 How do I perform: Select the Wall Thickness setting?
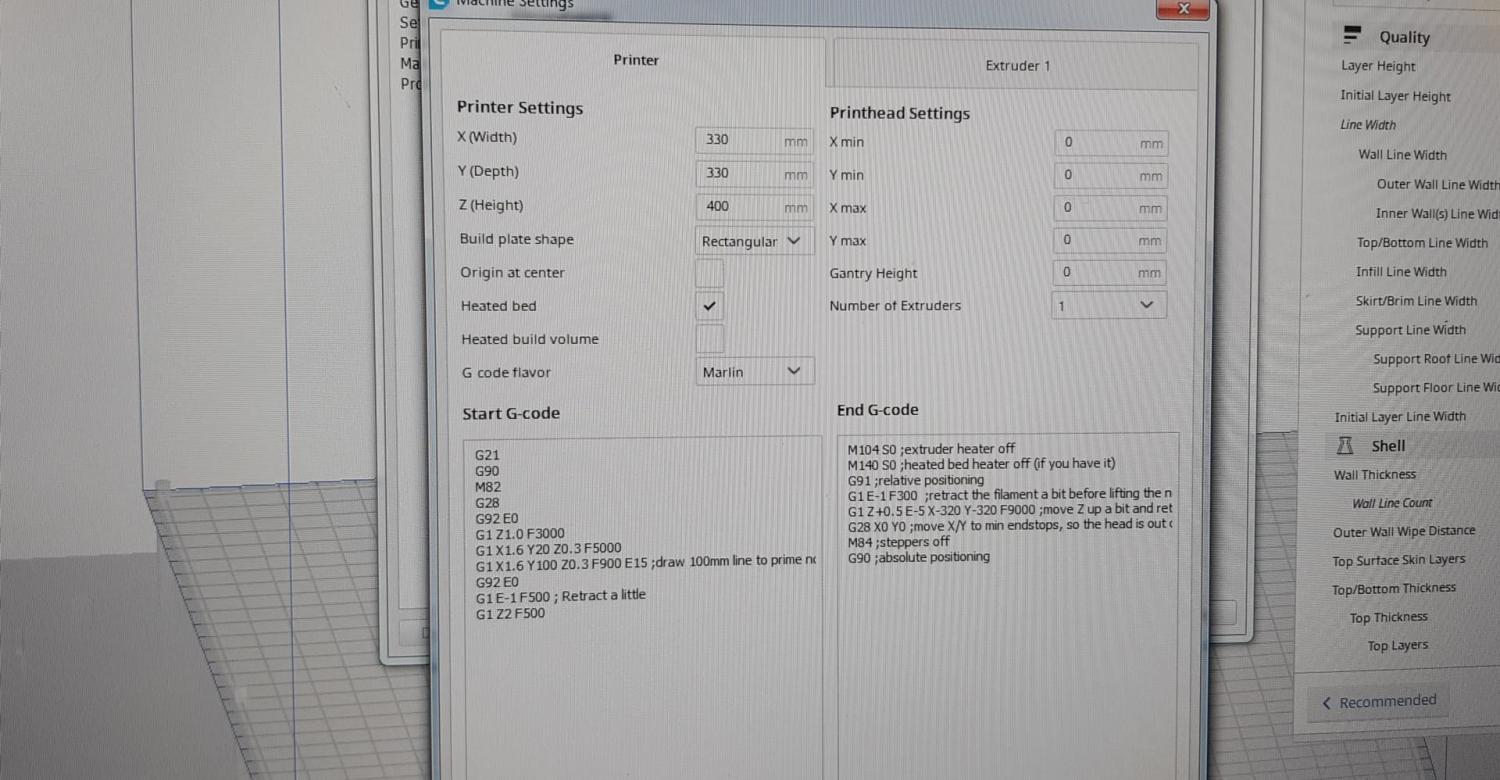point(1374,475)
